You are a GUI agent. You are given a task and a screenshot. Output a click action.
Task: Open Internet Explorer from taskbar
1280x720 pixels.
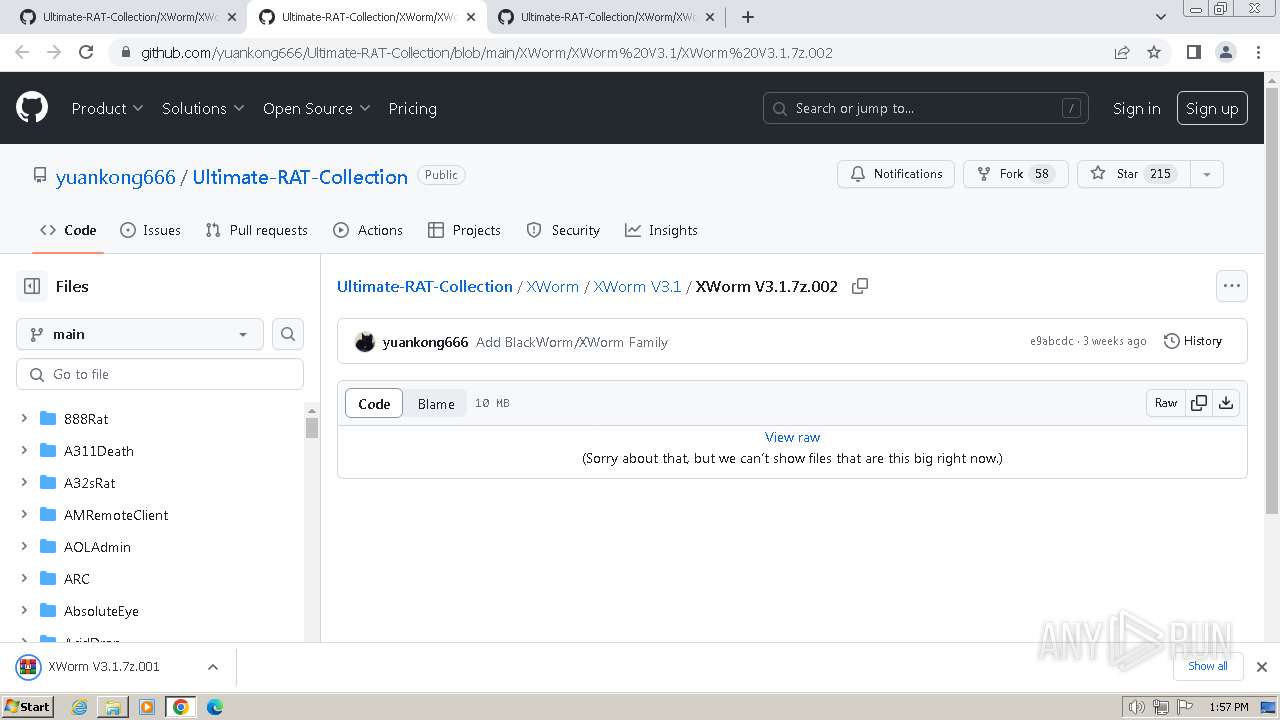tap(79, 707)
